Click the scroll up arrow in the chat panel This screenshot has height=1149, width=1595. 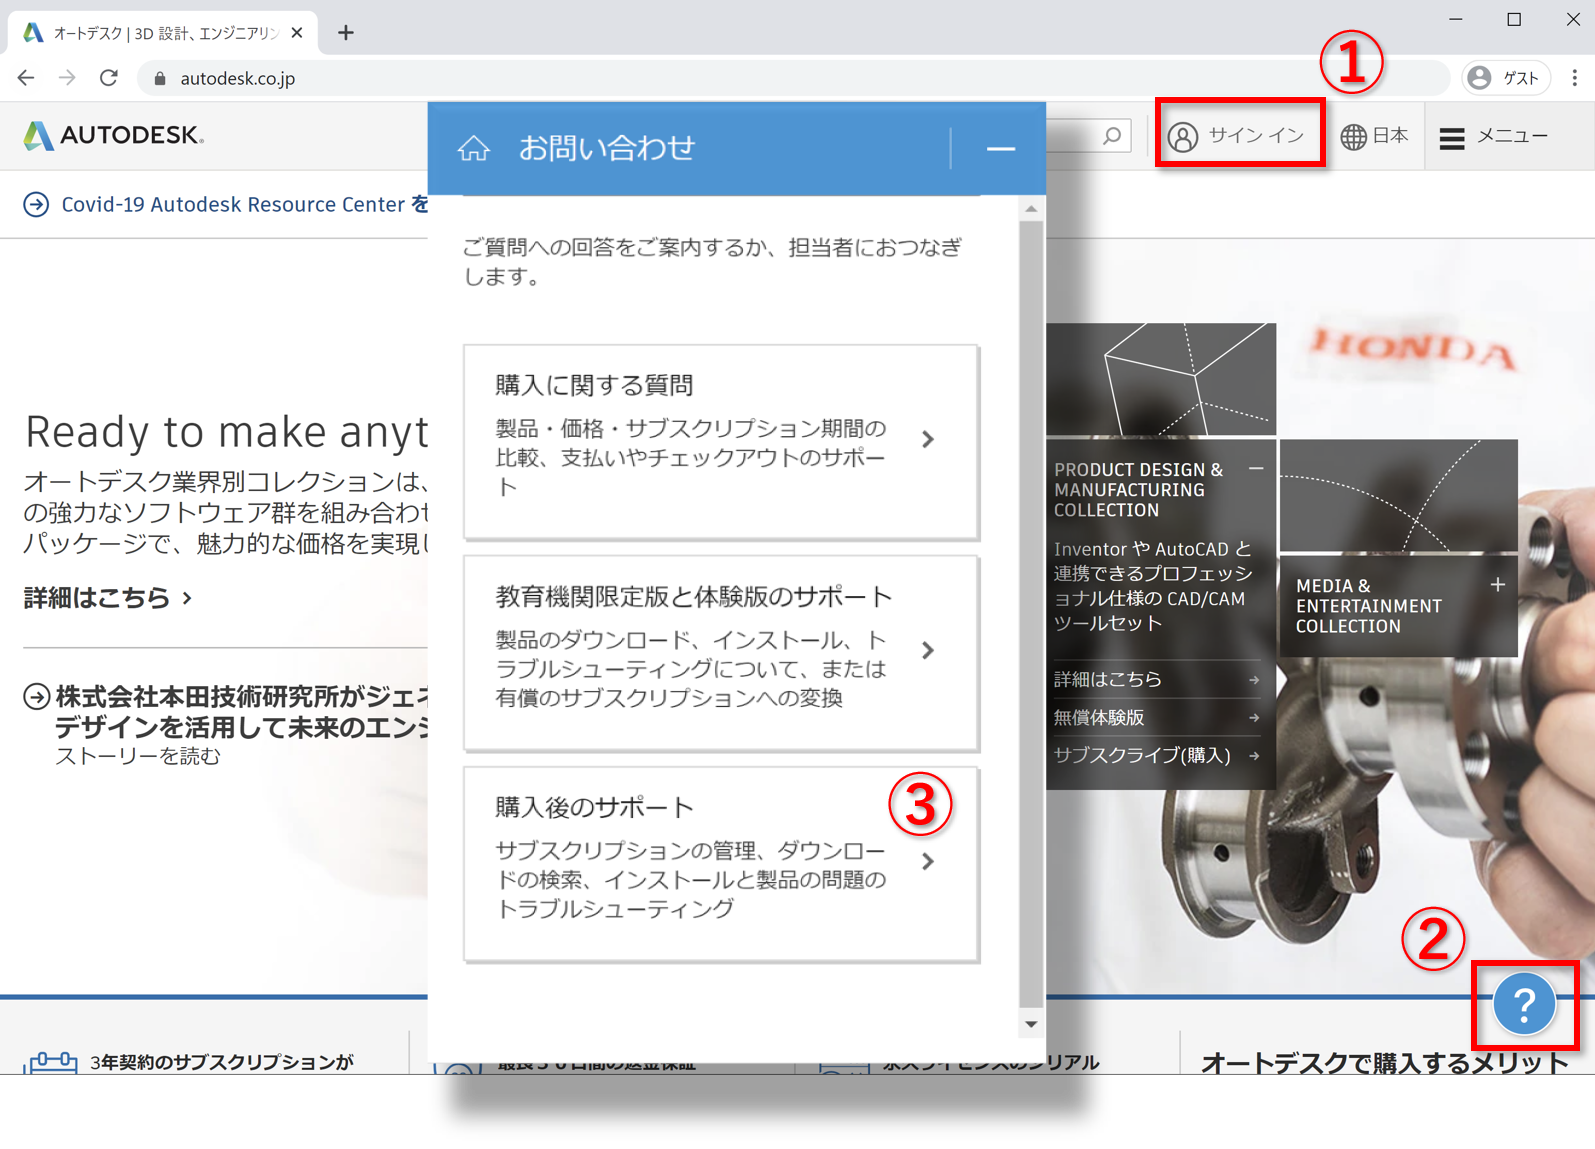[x=1031, y=209]
